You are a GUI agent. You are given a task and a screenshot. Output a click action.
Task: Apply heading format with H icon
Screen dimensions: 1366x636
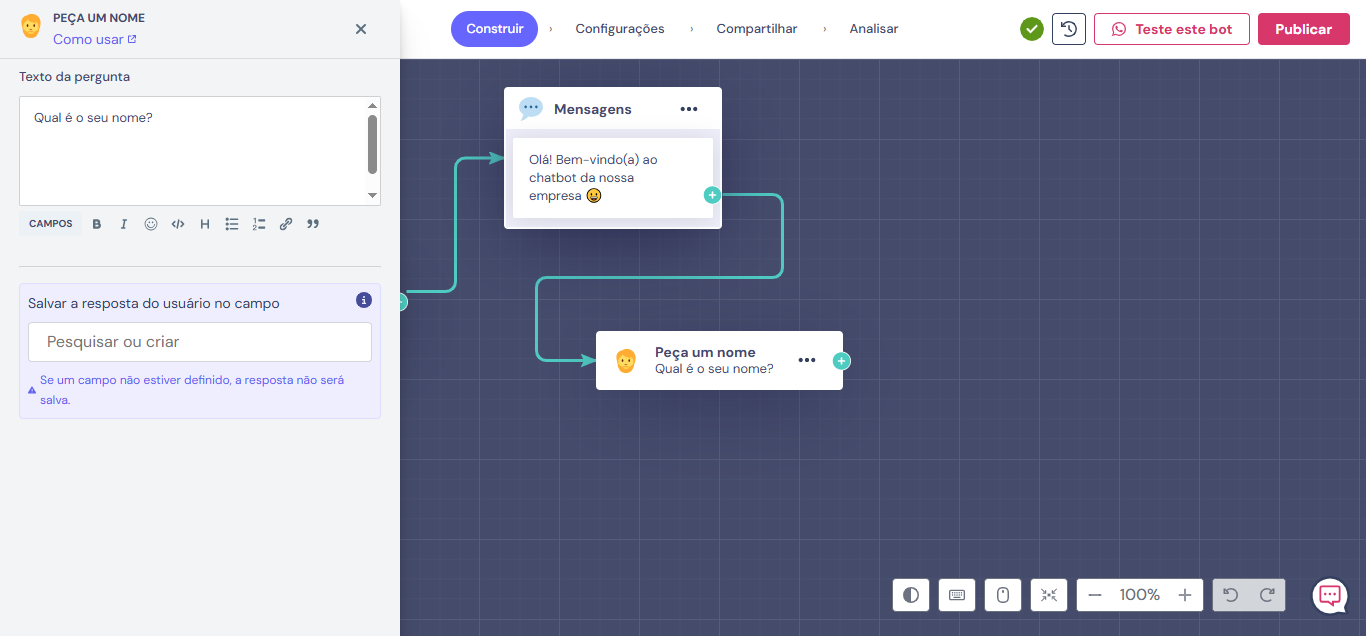(205, 224)
